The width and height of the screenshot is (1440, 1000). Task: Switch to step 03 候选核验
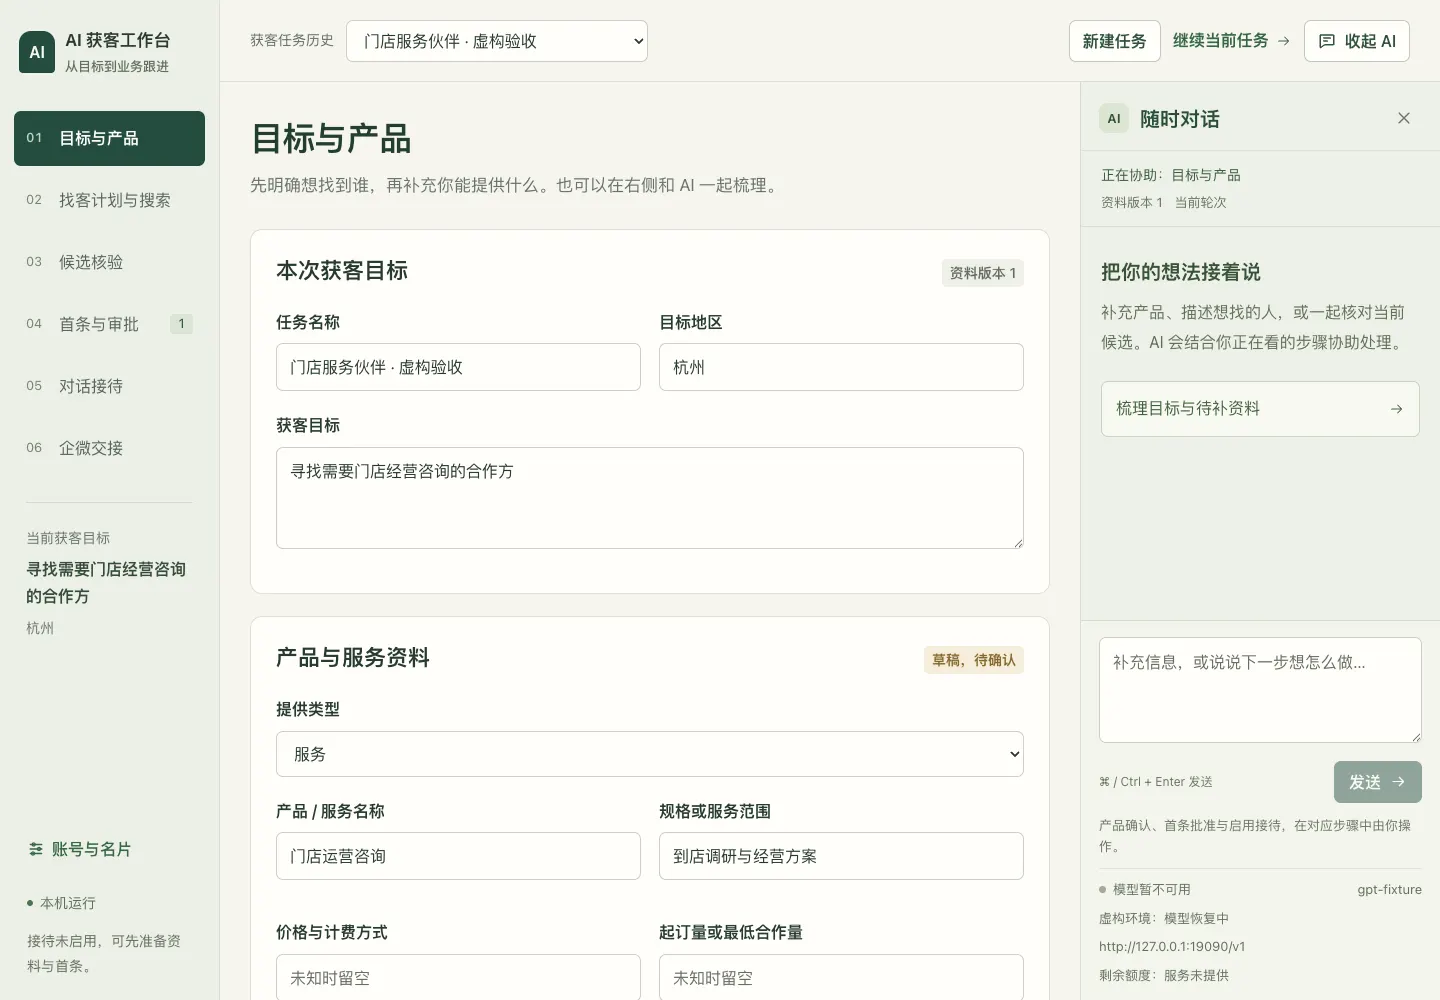click(109, 262)
